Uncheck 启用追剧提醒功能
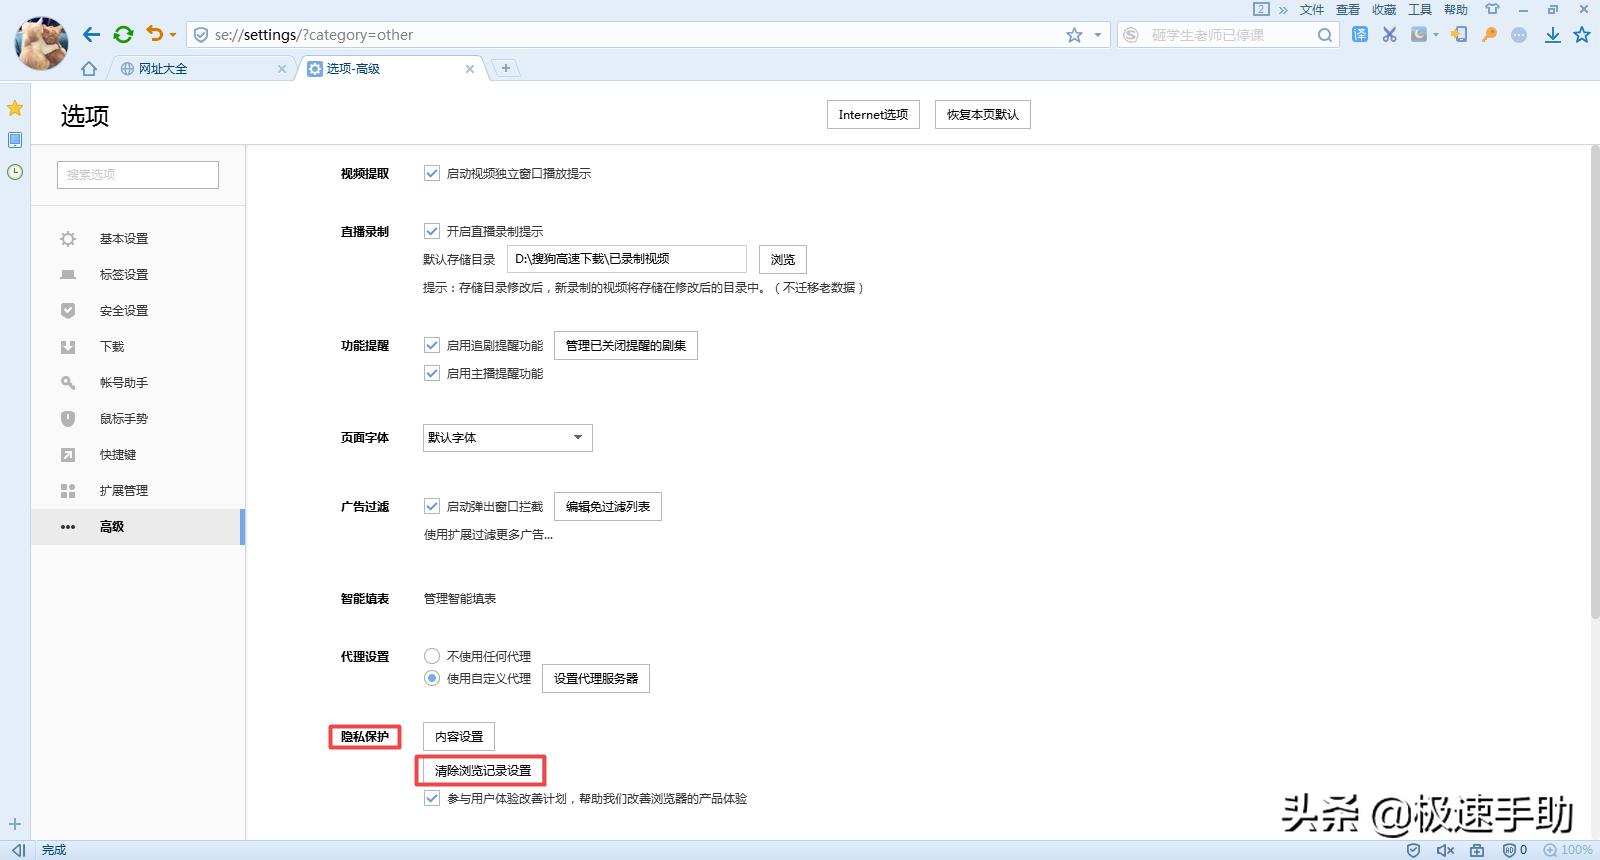 432,345
